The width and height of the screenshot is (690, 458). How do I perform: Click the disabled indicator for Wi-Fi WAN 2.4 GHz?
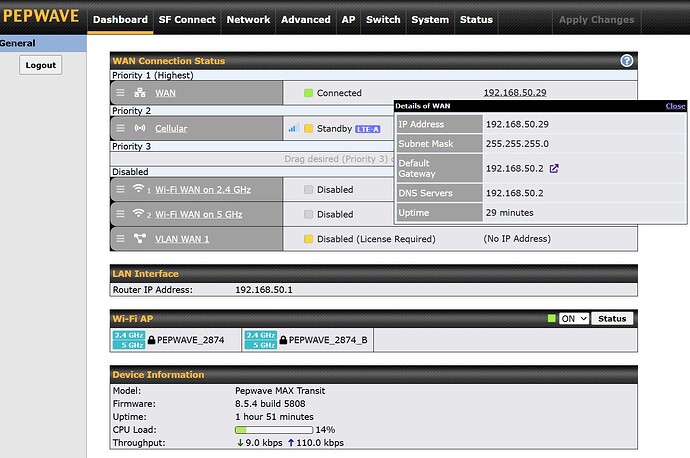click(308, 190)
